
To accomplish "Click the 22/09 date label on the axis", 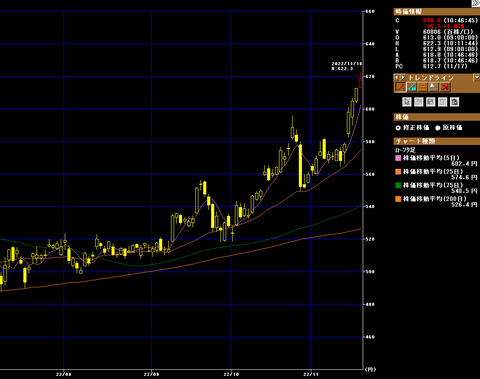I will coord(151,374).
